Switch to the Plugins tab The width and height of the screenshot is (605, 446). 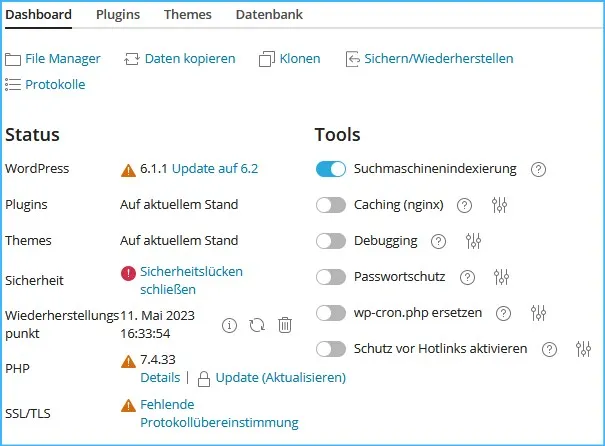118,15
